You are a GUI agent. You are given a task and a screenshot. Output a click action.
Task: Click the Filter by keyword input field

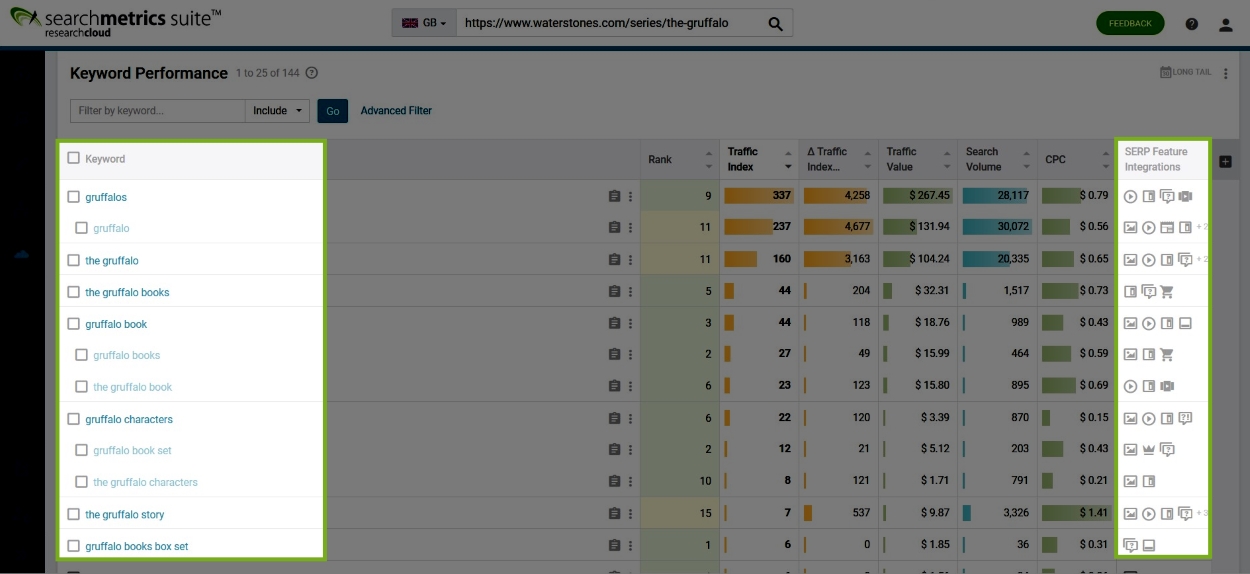(x=157, y=111)
